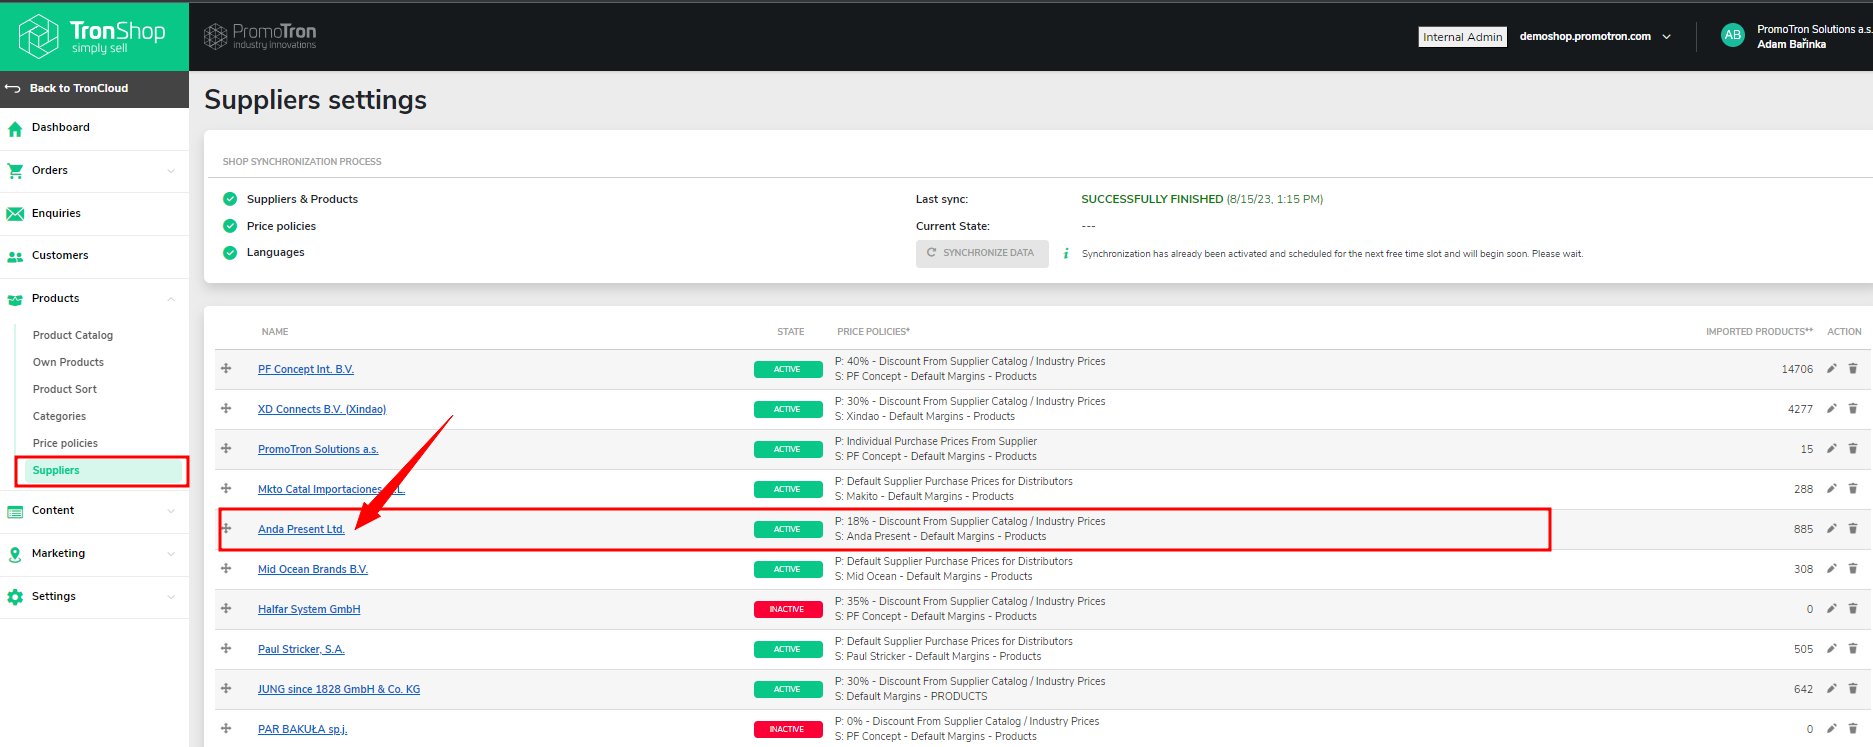Open Categories submenu item

click(x=59, y=416)
